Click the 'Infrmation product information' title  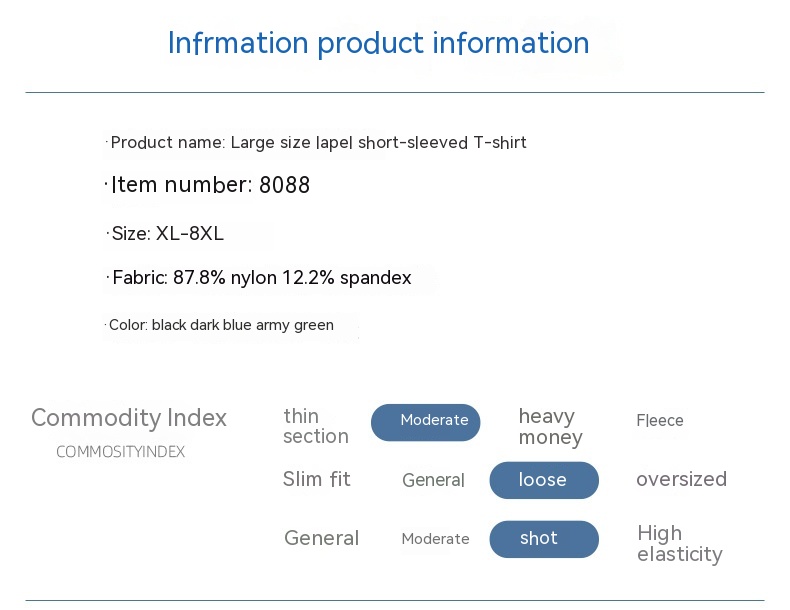(378, 43)
